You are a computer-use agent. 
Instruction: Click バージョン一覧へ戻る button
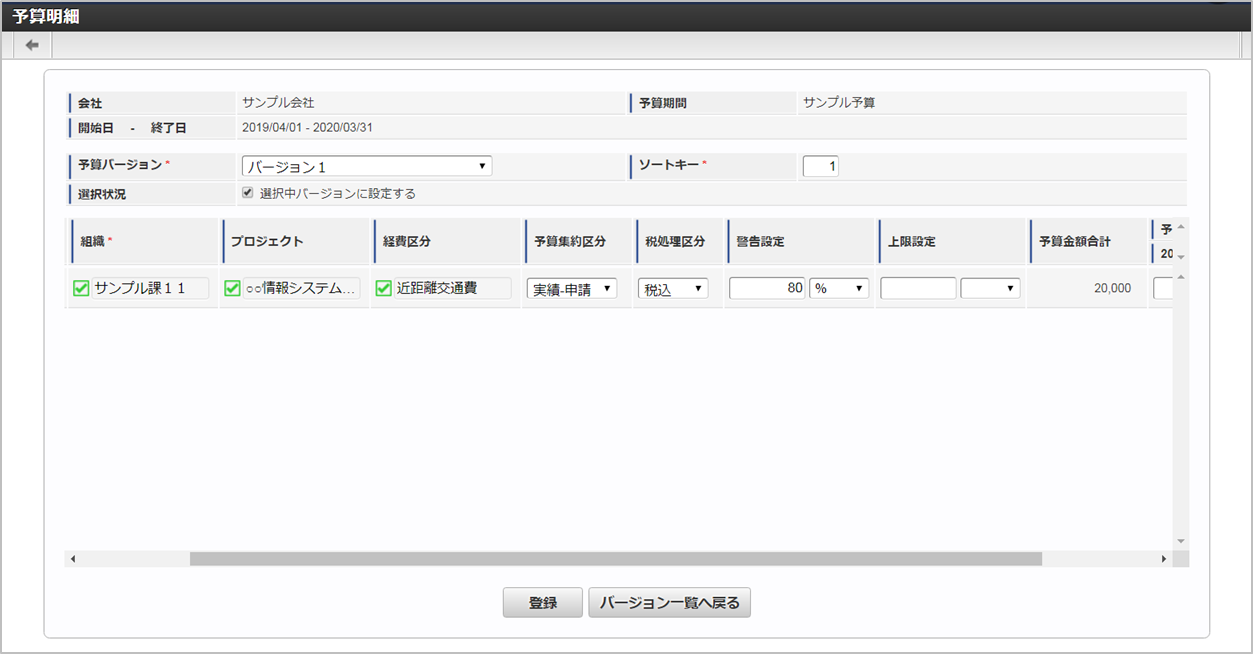click(669, 602)
